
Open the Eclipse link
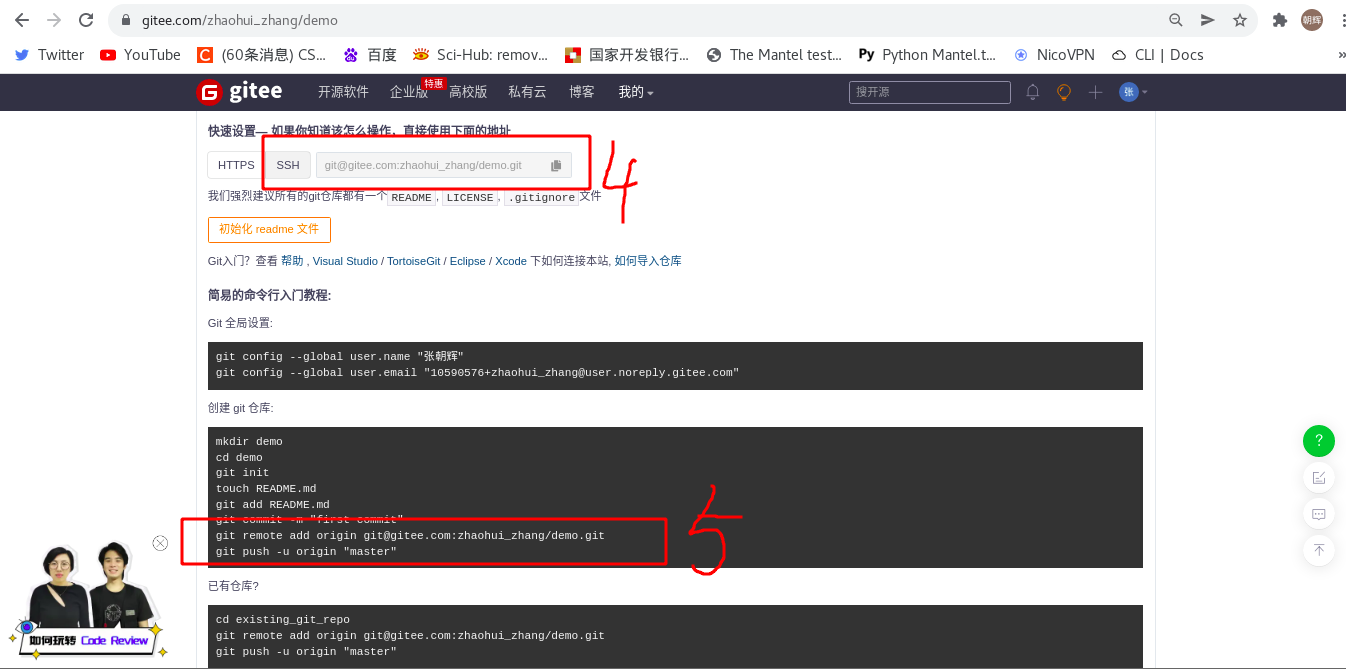point(467,261)
